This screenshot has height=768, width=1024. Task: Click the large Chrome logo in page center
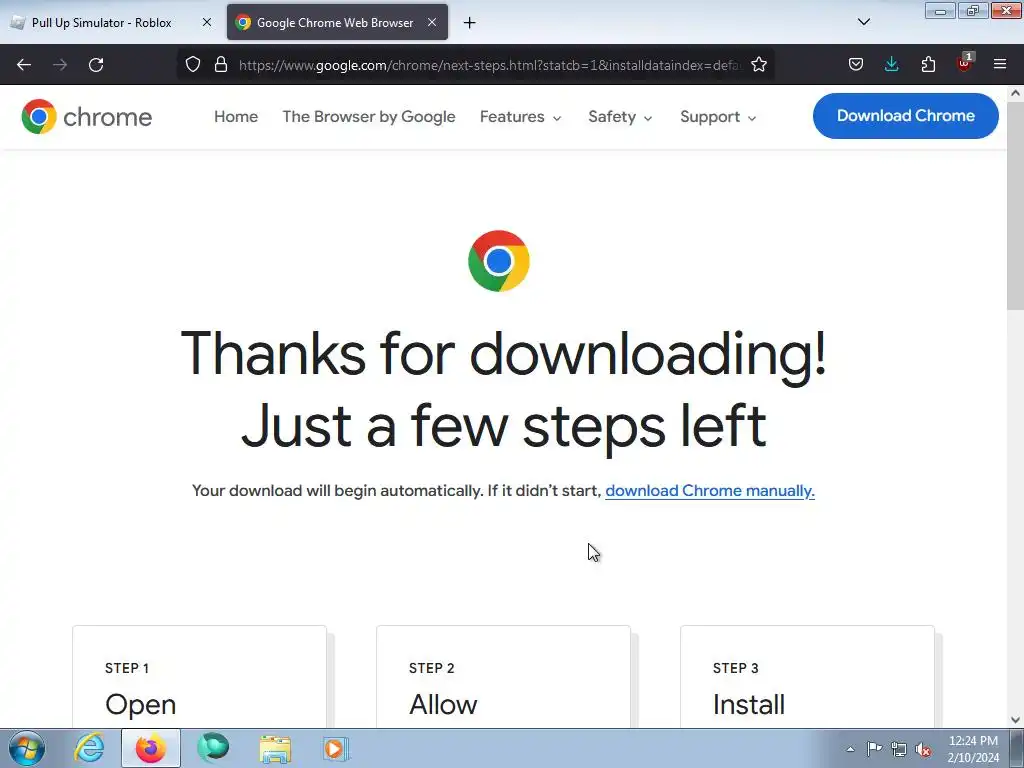tap(499, 261)
